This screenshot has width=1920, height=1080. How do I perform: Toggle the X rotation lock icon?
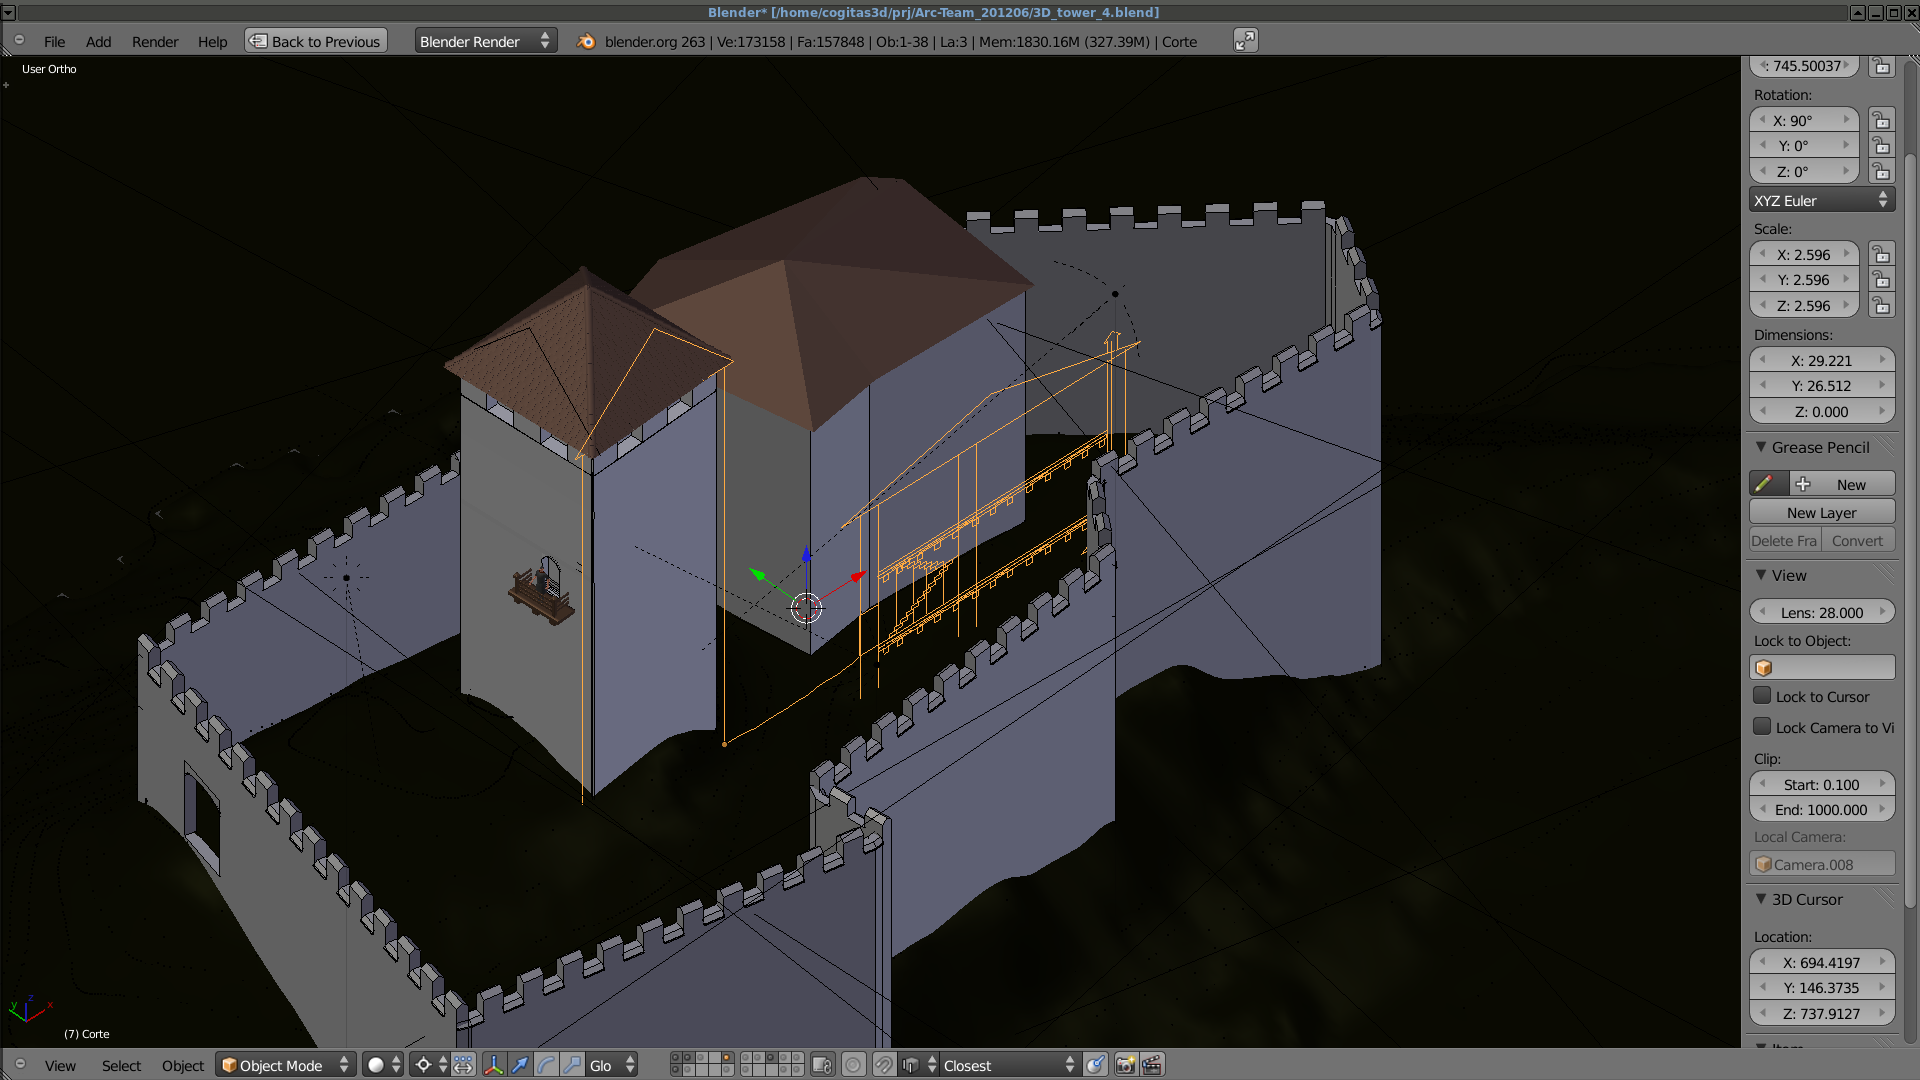coord(1881,120)
